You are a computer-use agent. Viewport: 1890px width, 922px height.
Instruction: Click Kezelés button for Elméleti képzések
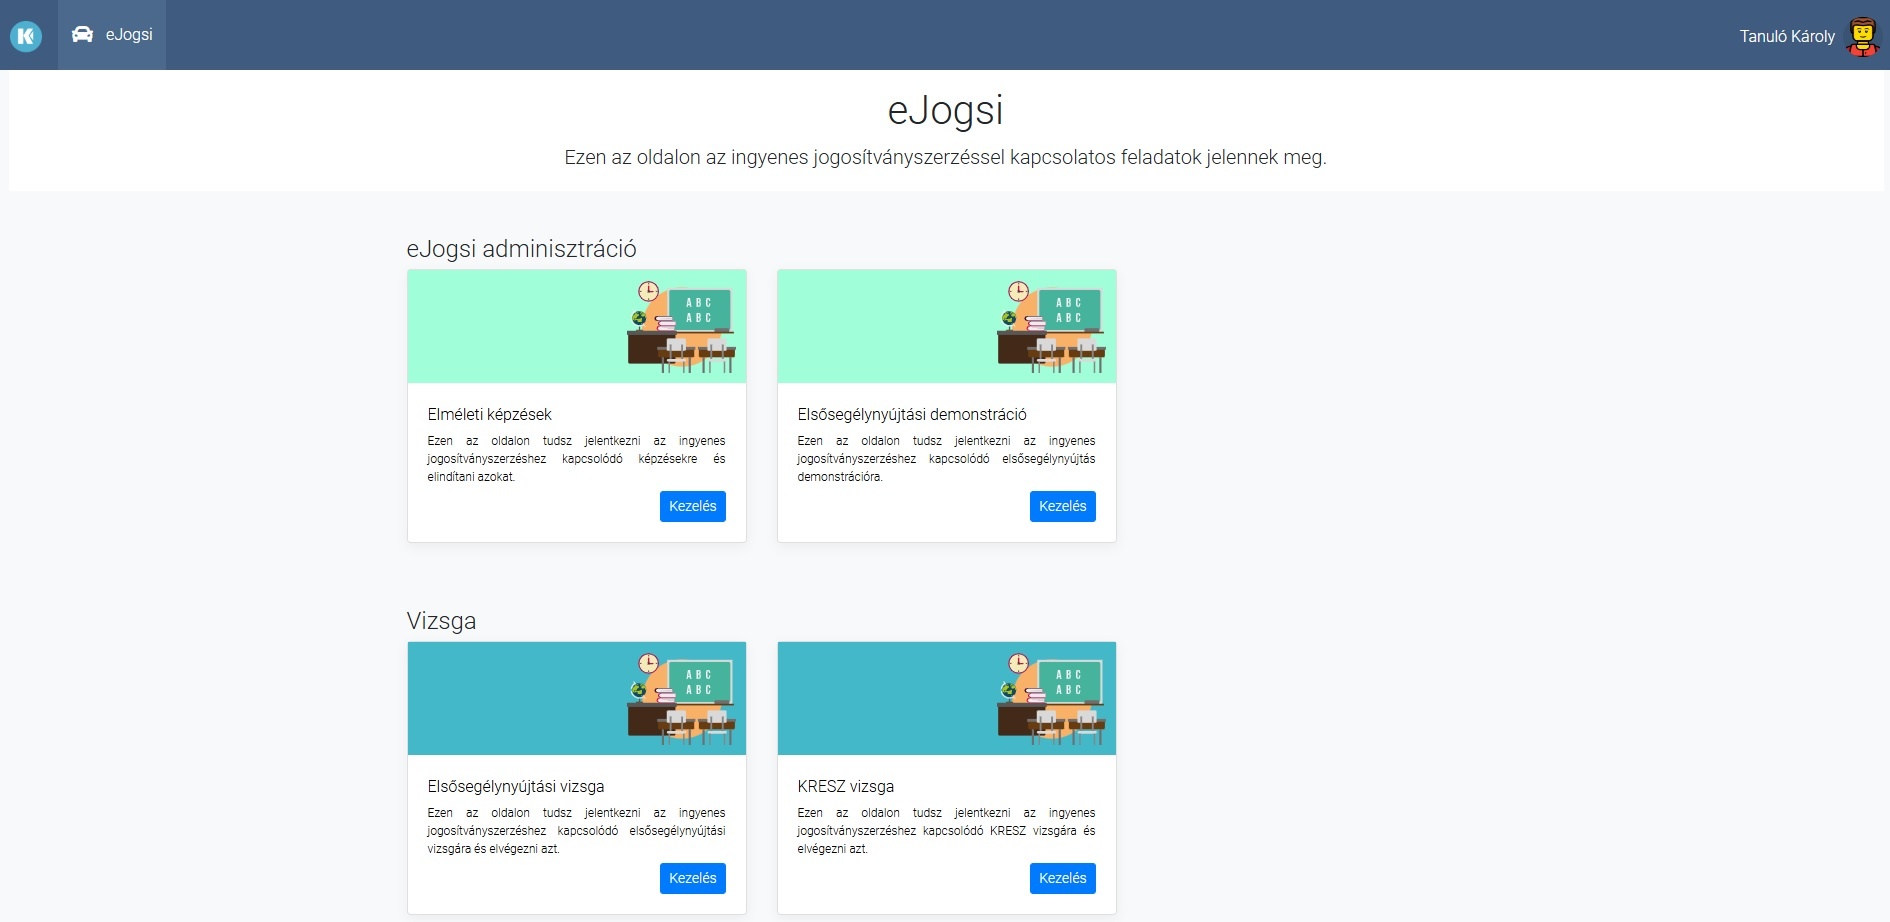point(693,506)
